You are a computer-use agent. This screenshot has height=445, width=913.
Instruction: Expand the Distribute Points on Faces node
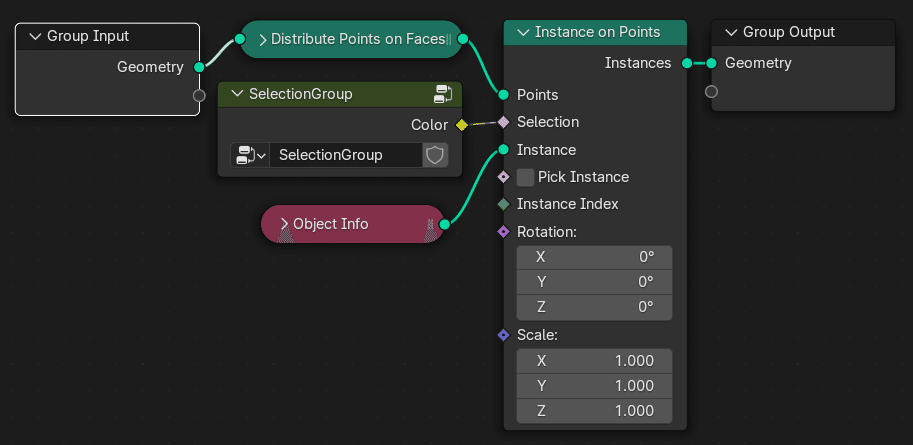click(x=263, y=40)
